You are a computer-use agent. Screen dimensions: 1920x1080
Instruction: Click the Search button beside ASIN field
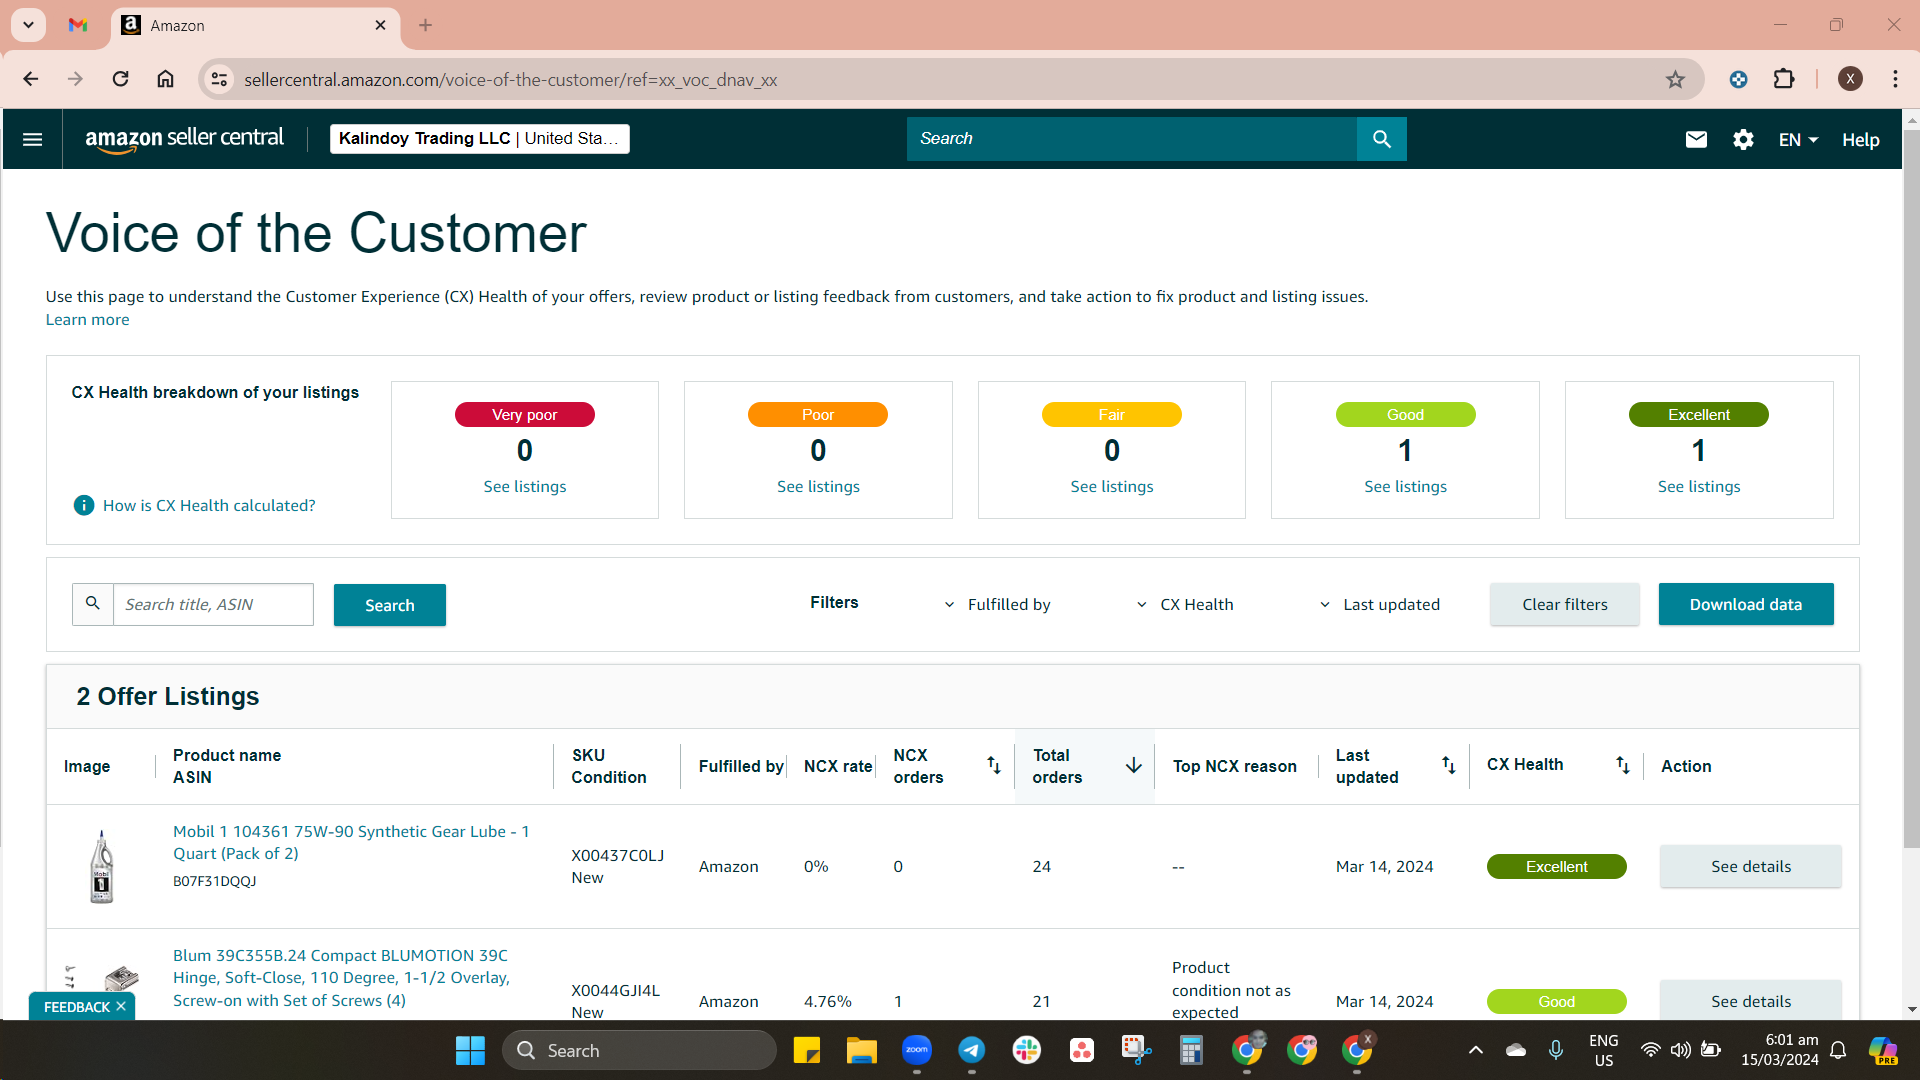pyautogui.click(x=389, y=605)
